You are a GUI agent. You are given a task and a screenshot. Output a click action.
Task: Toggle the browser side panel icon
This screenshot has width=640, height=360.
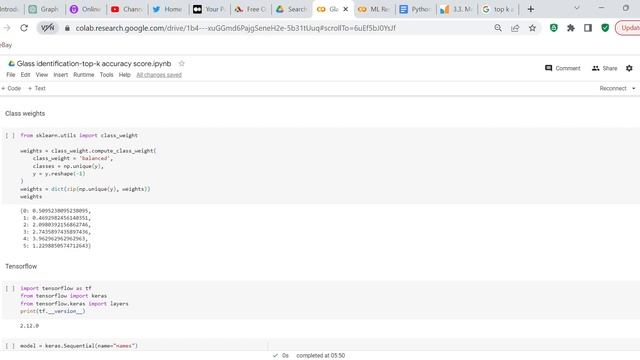[588, 28]
